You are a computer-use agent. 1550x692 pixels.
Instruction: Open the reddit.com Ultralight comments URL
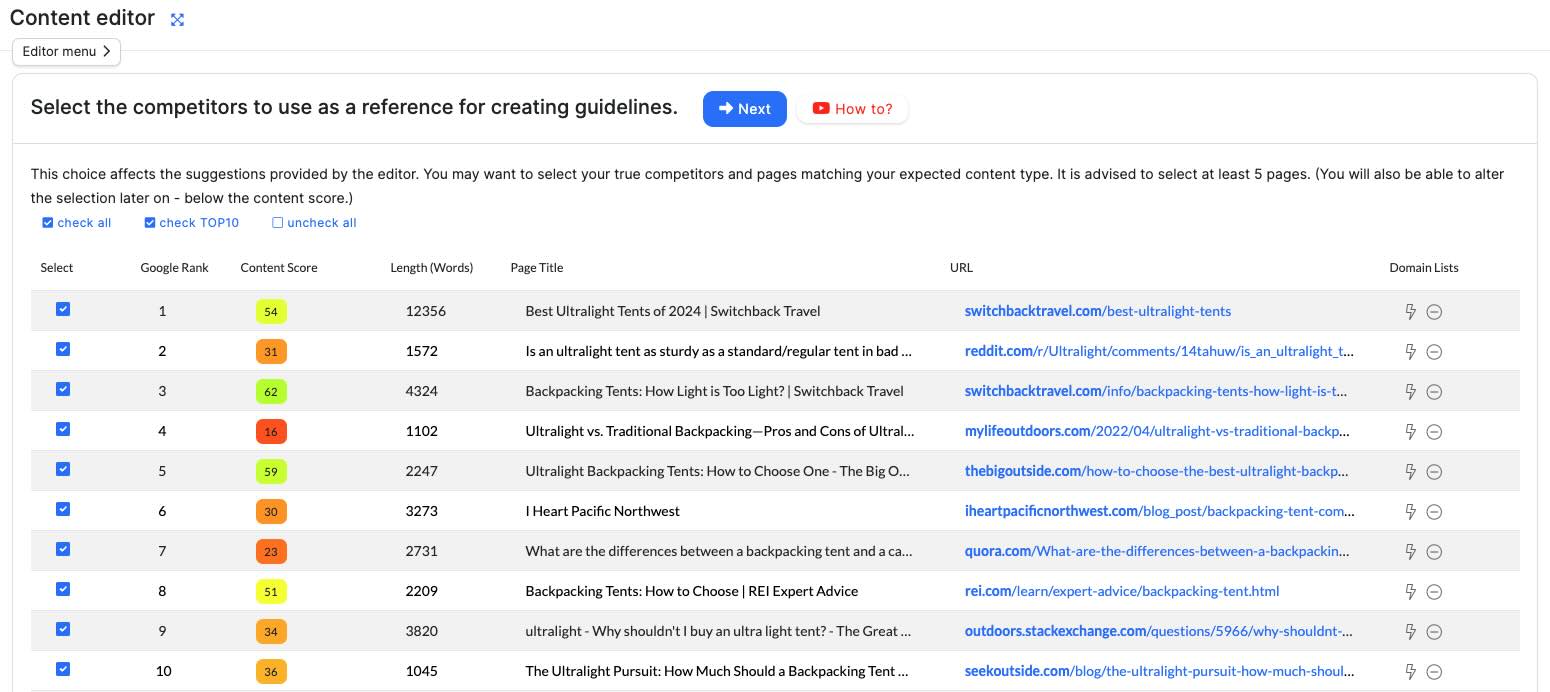tap(1159, 351)
